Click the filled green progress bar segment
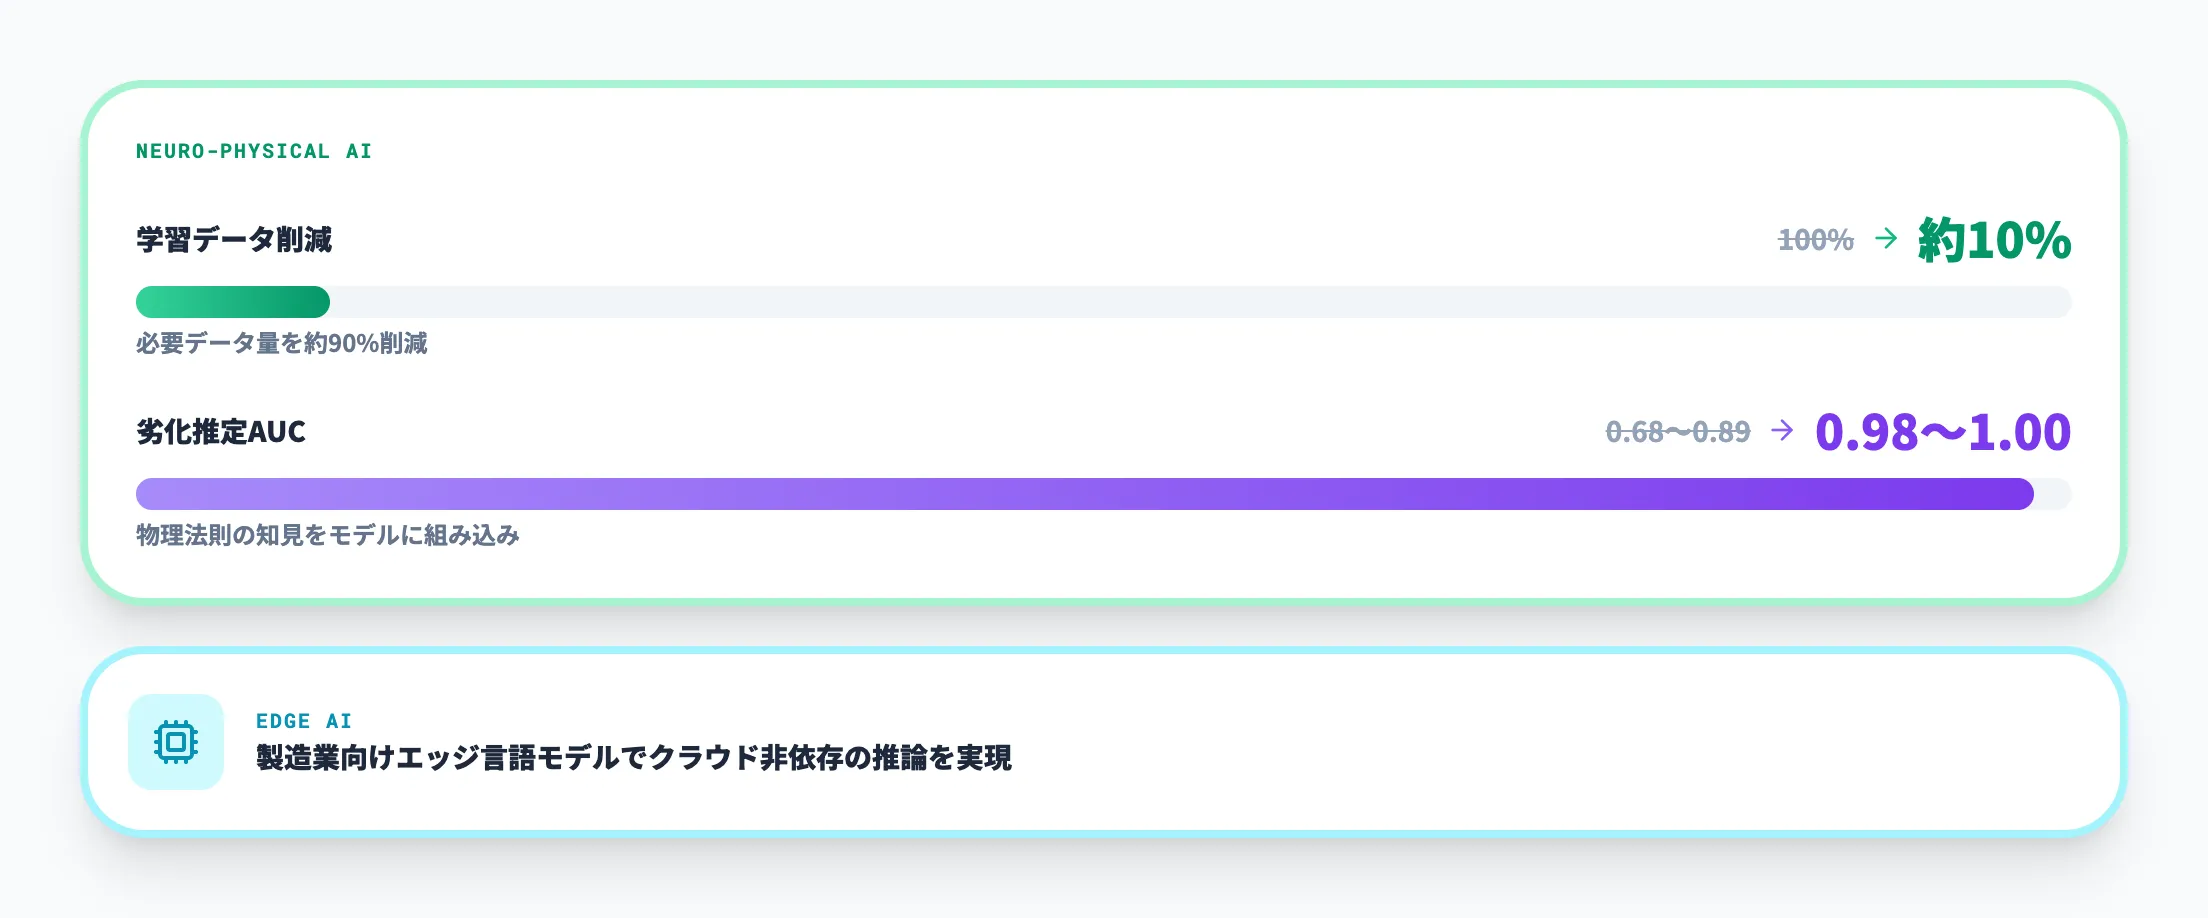The image size is (2208, 918). point(232,302)
